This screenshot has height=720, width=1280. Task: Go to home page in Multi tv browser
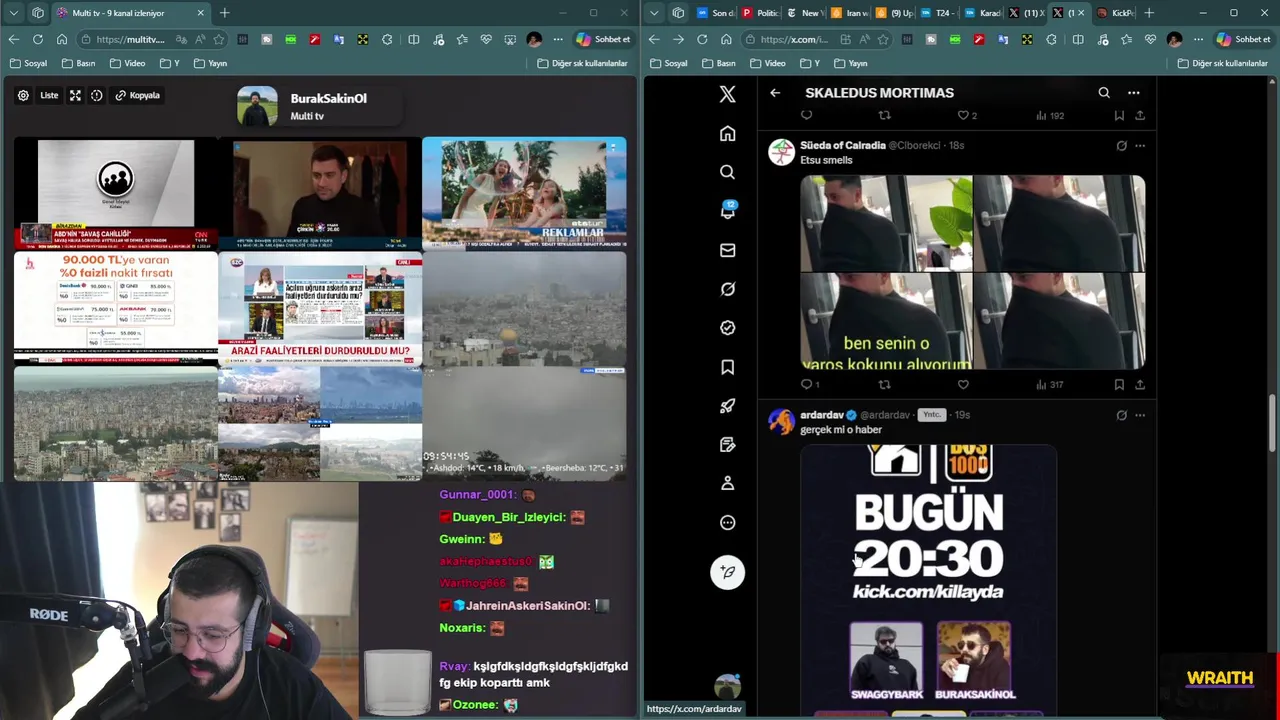coord(62,39)
